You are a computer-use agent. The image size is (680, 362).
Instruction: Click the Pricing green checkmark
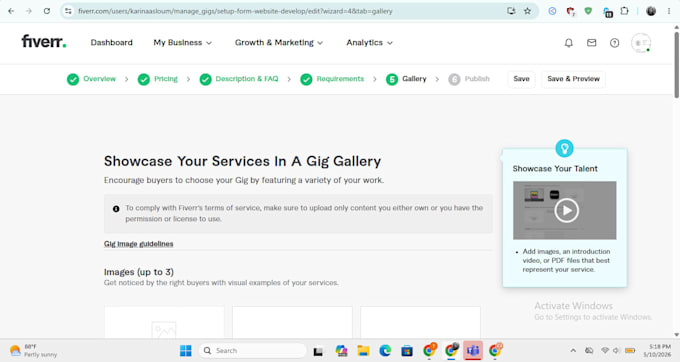tap(144, 79)
